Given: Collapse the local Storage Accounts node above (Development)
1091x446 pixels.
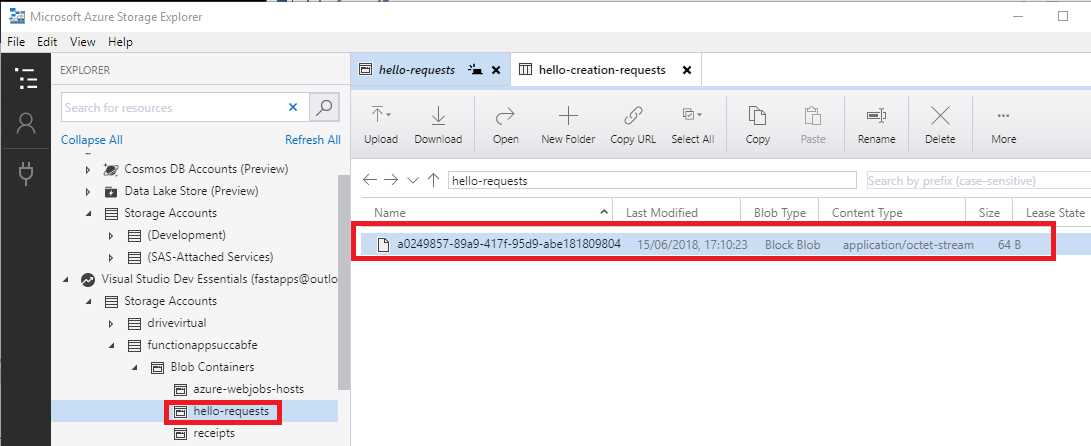Looking at the screenshot, I should point(88,214).
